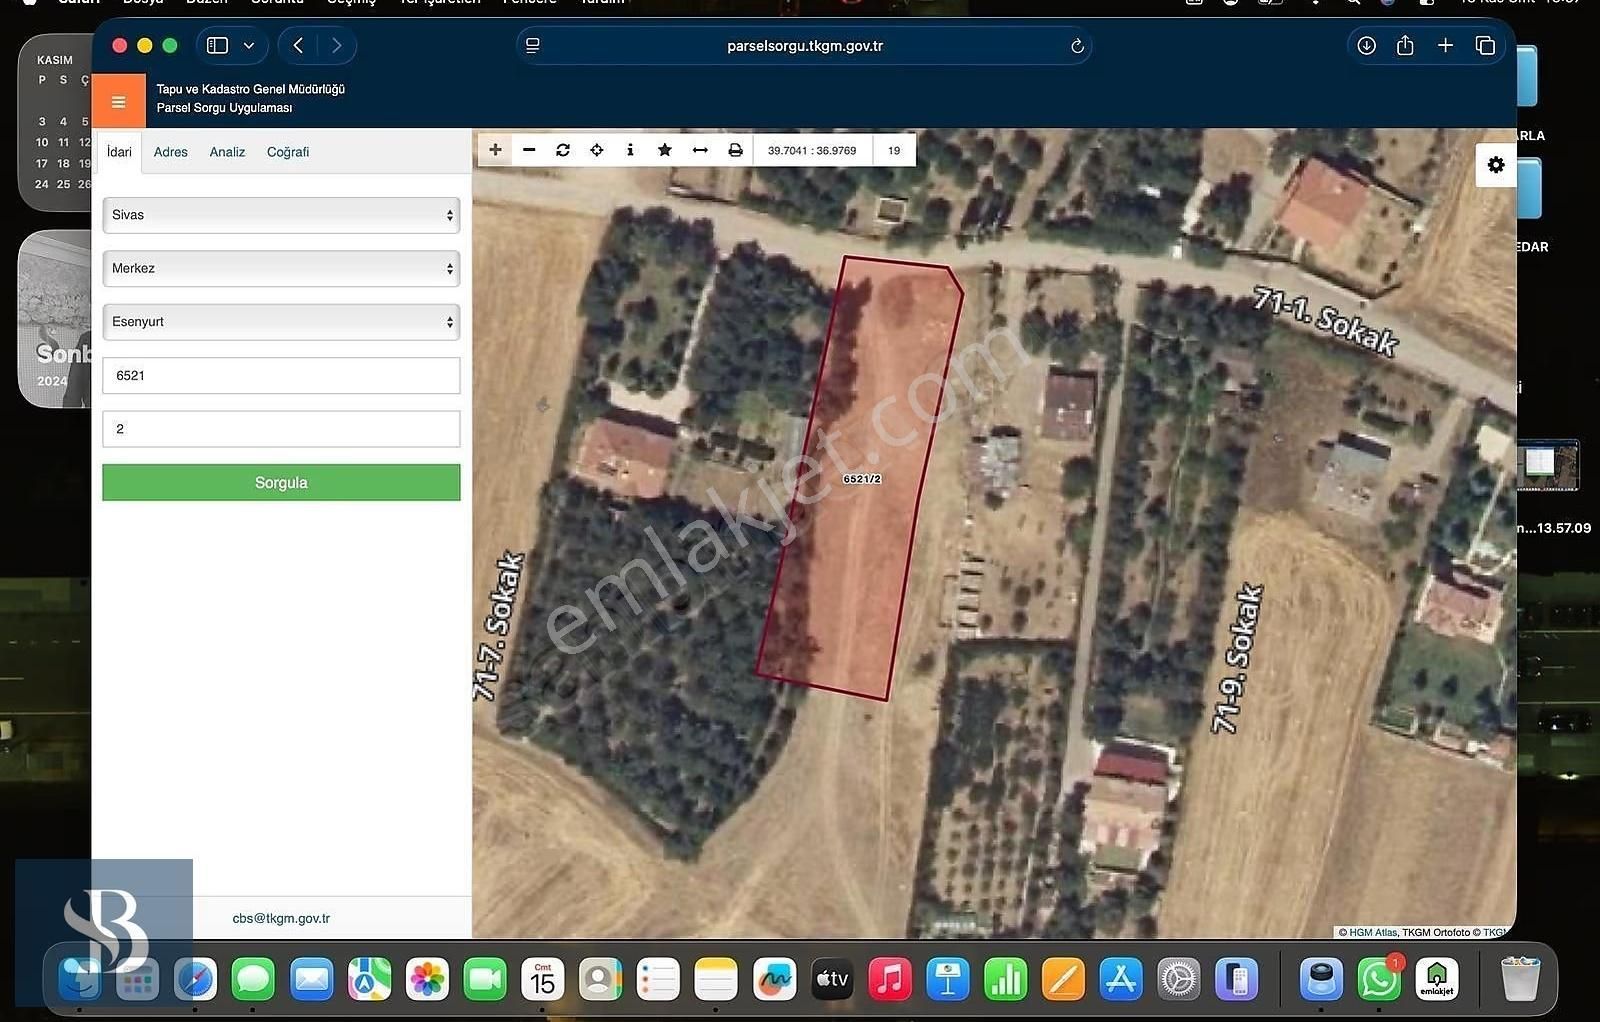The width and height of the screenshot is (1600, 1022).
Task: Activate the locate/center map tool
Action: [597, 150]
